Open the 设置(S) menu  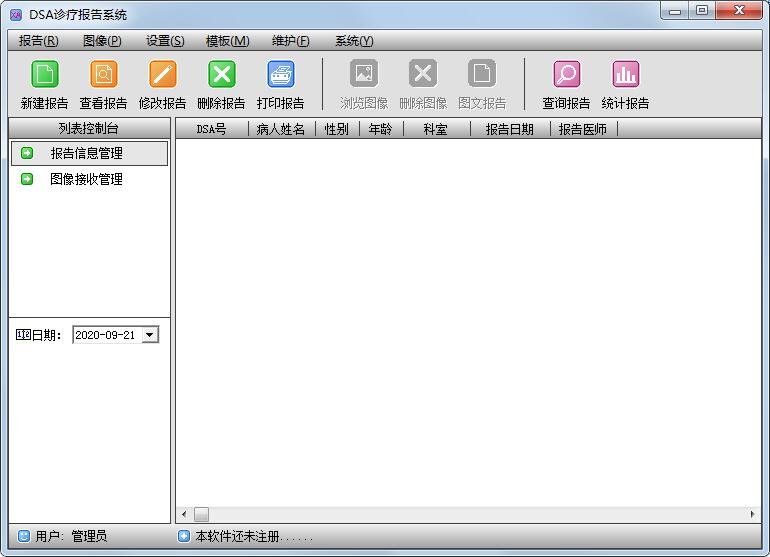pyautogui.click(x=165, y=41)
